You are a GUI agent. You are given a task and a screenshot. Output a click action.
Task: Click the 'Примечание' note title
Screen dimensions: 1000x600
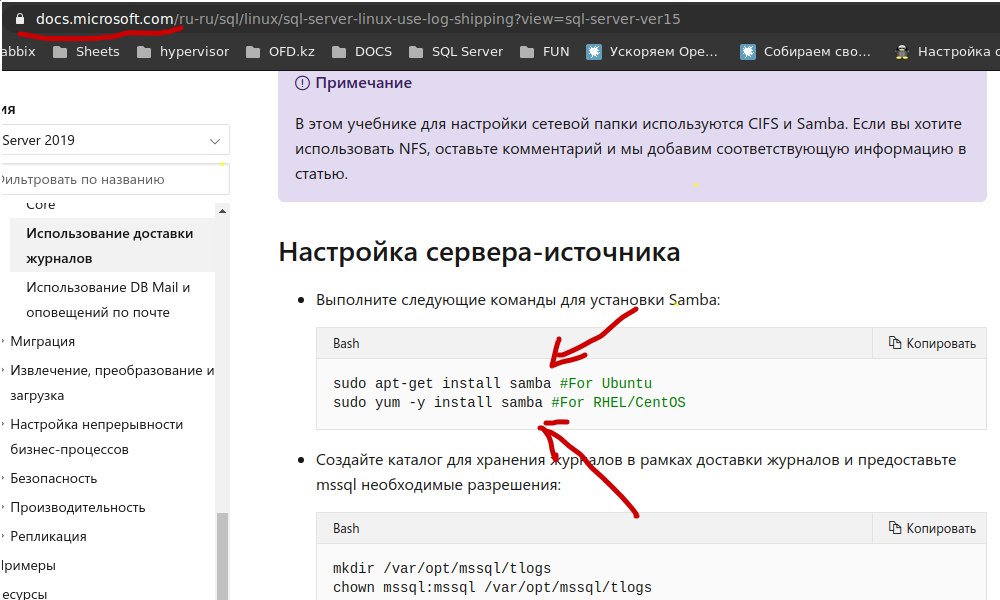click(x=364, y=83)
